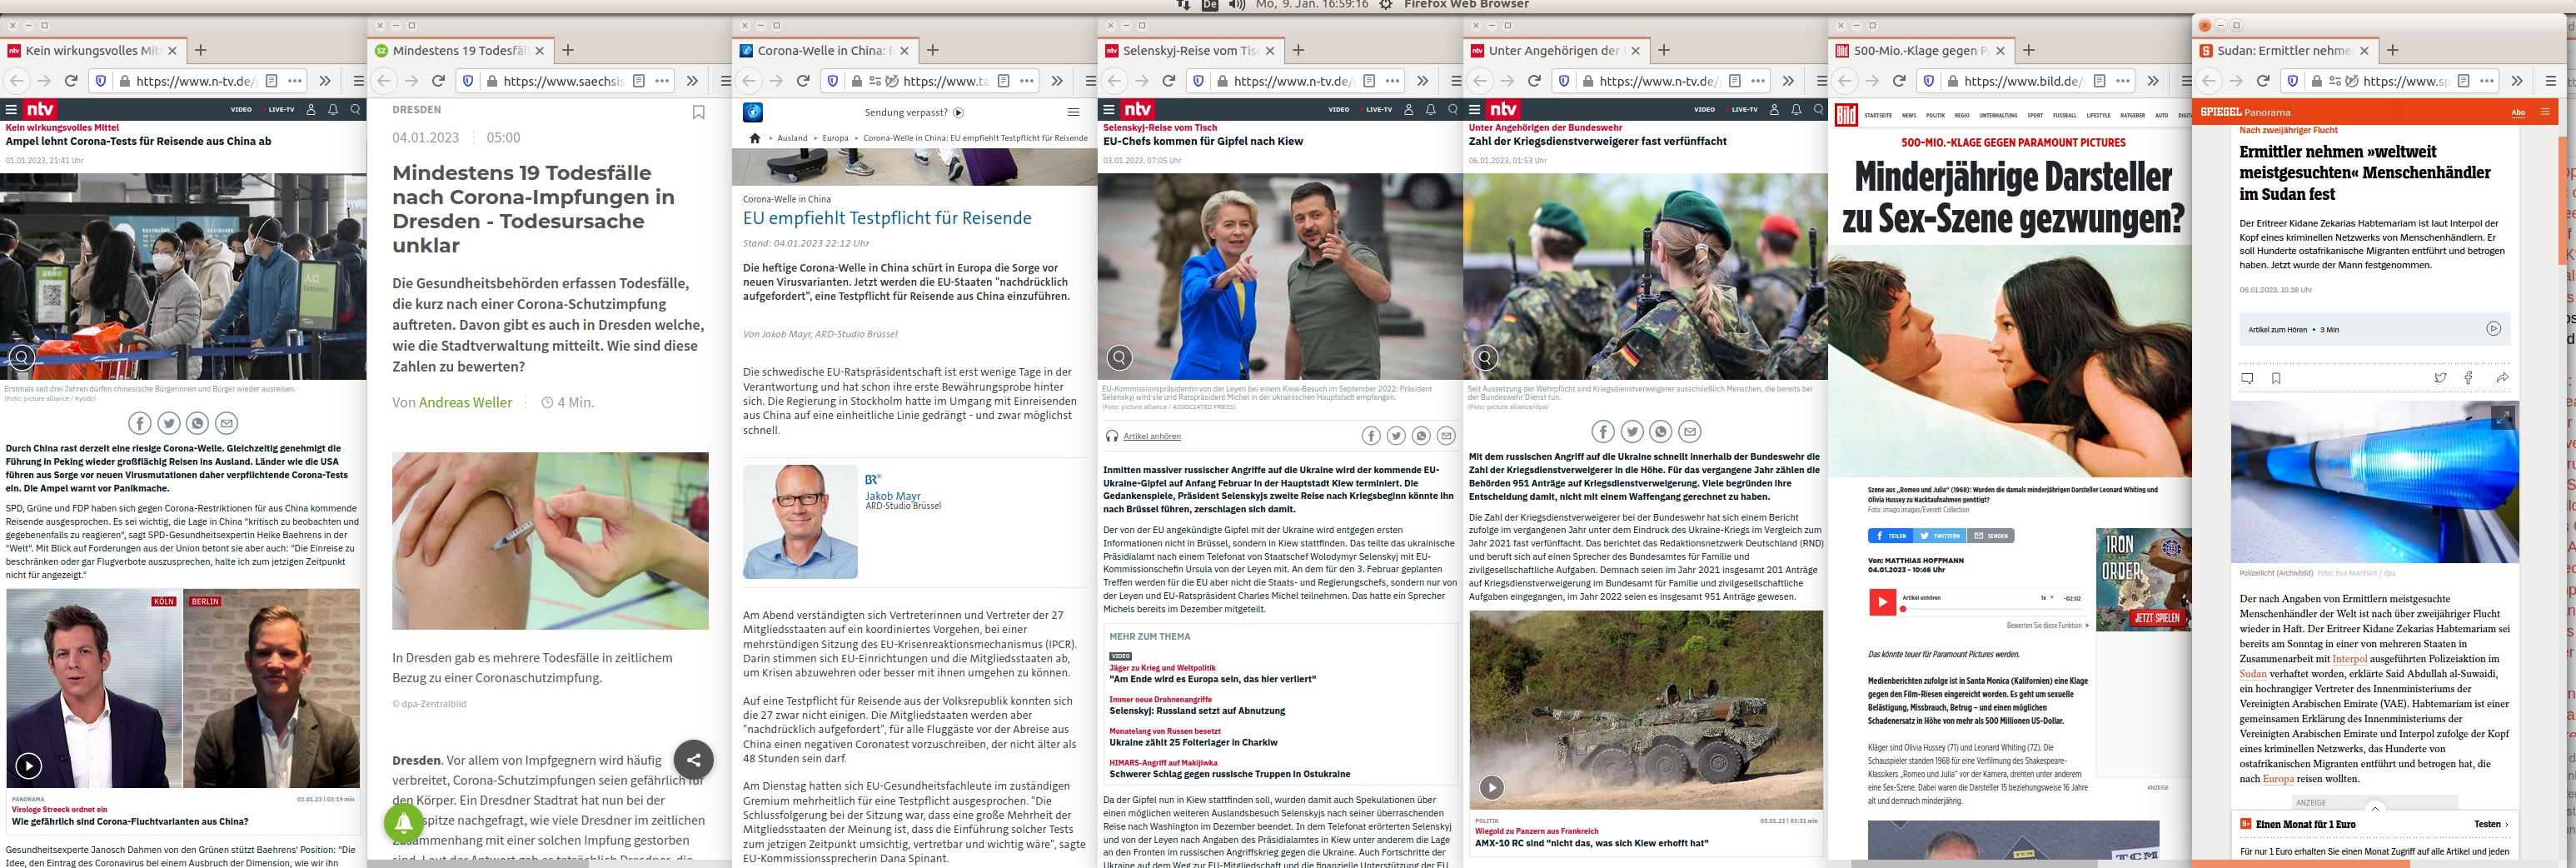Viewport: 2576px width, 868px height.
Task: Share ntv Bundeswehr article on Twitter
Action: point(1632,431)
